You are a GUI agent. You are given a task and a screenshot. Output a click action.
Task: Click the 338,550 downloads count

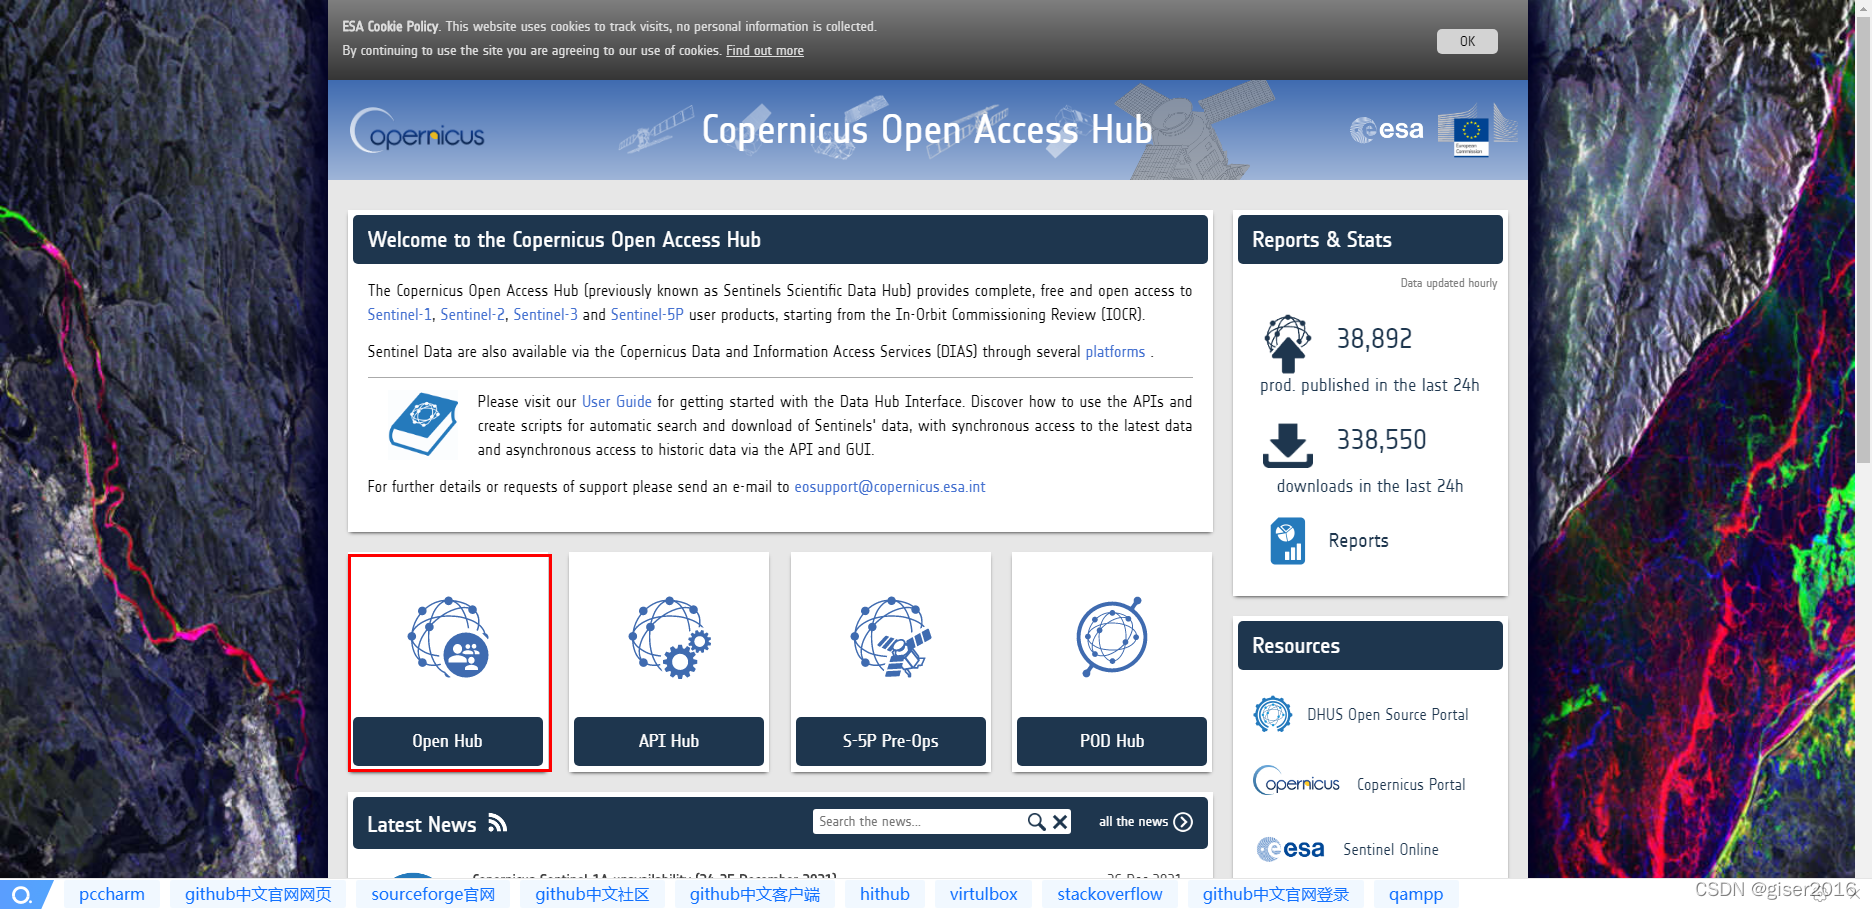point(1382,440)
